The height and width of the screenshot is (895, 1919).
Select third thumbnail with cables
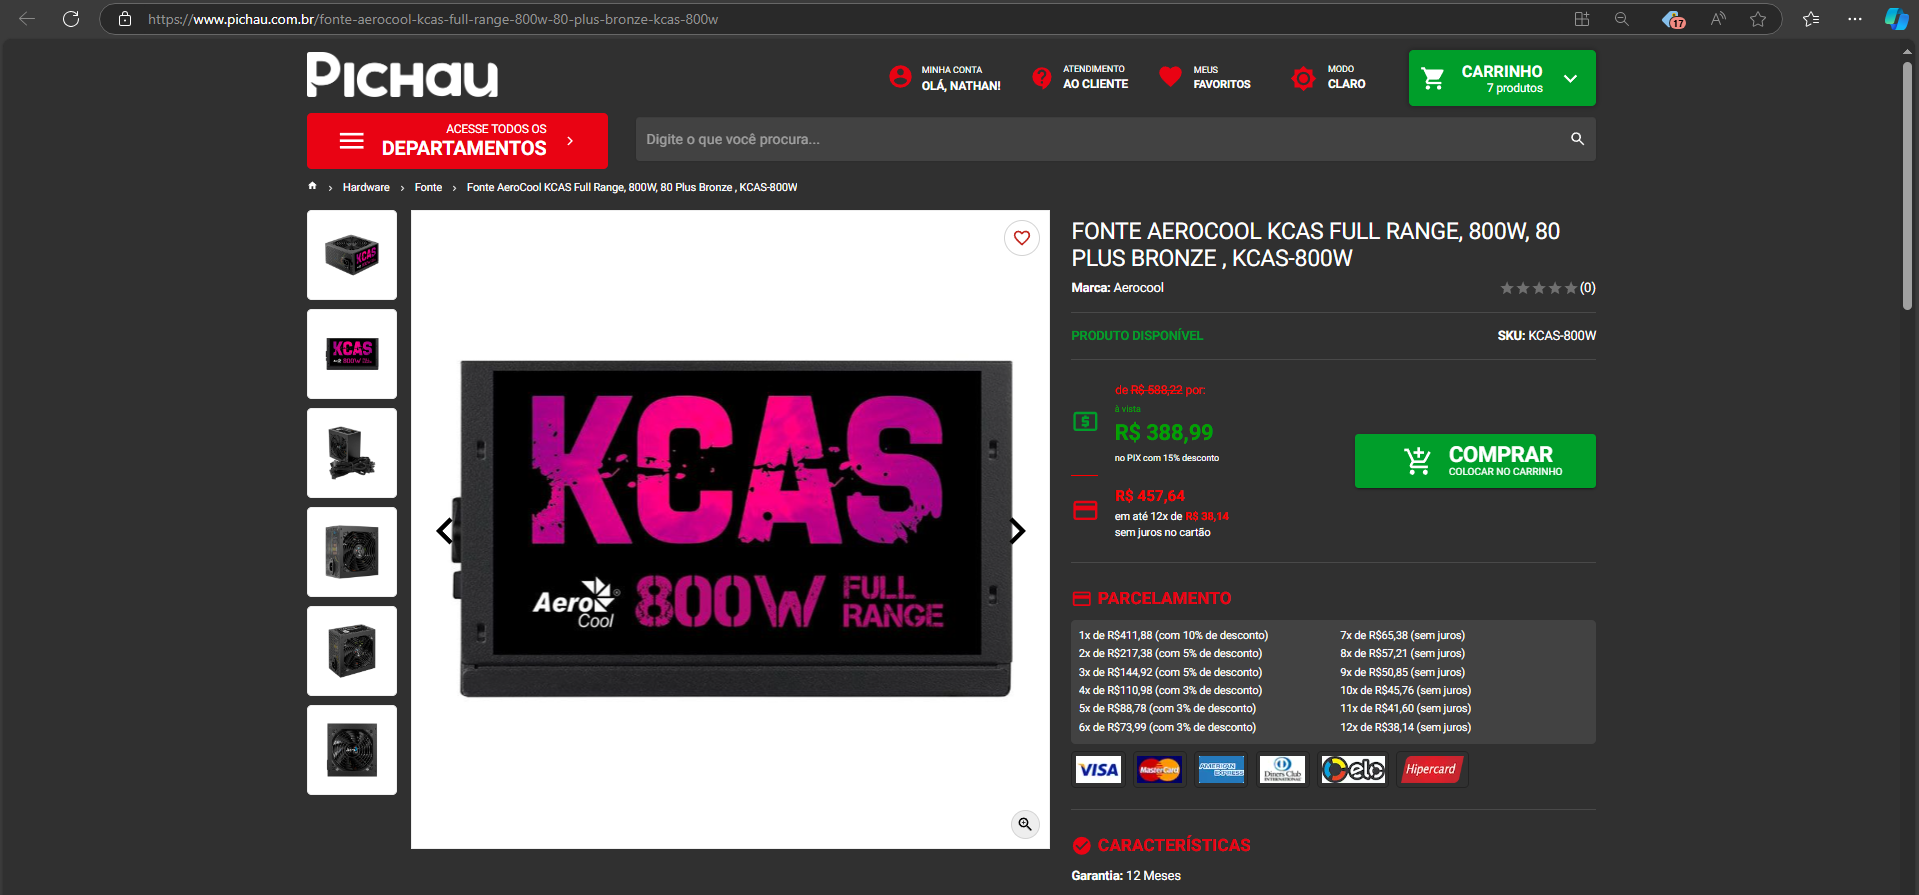point(352,453)
